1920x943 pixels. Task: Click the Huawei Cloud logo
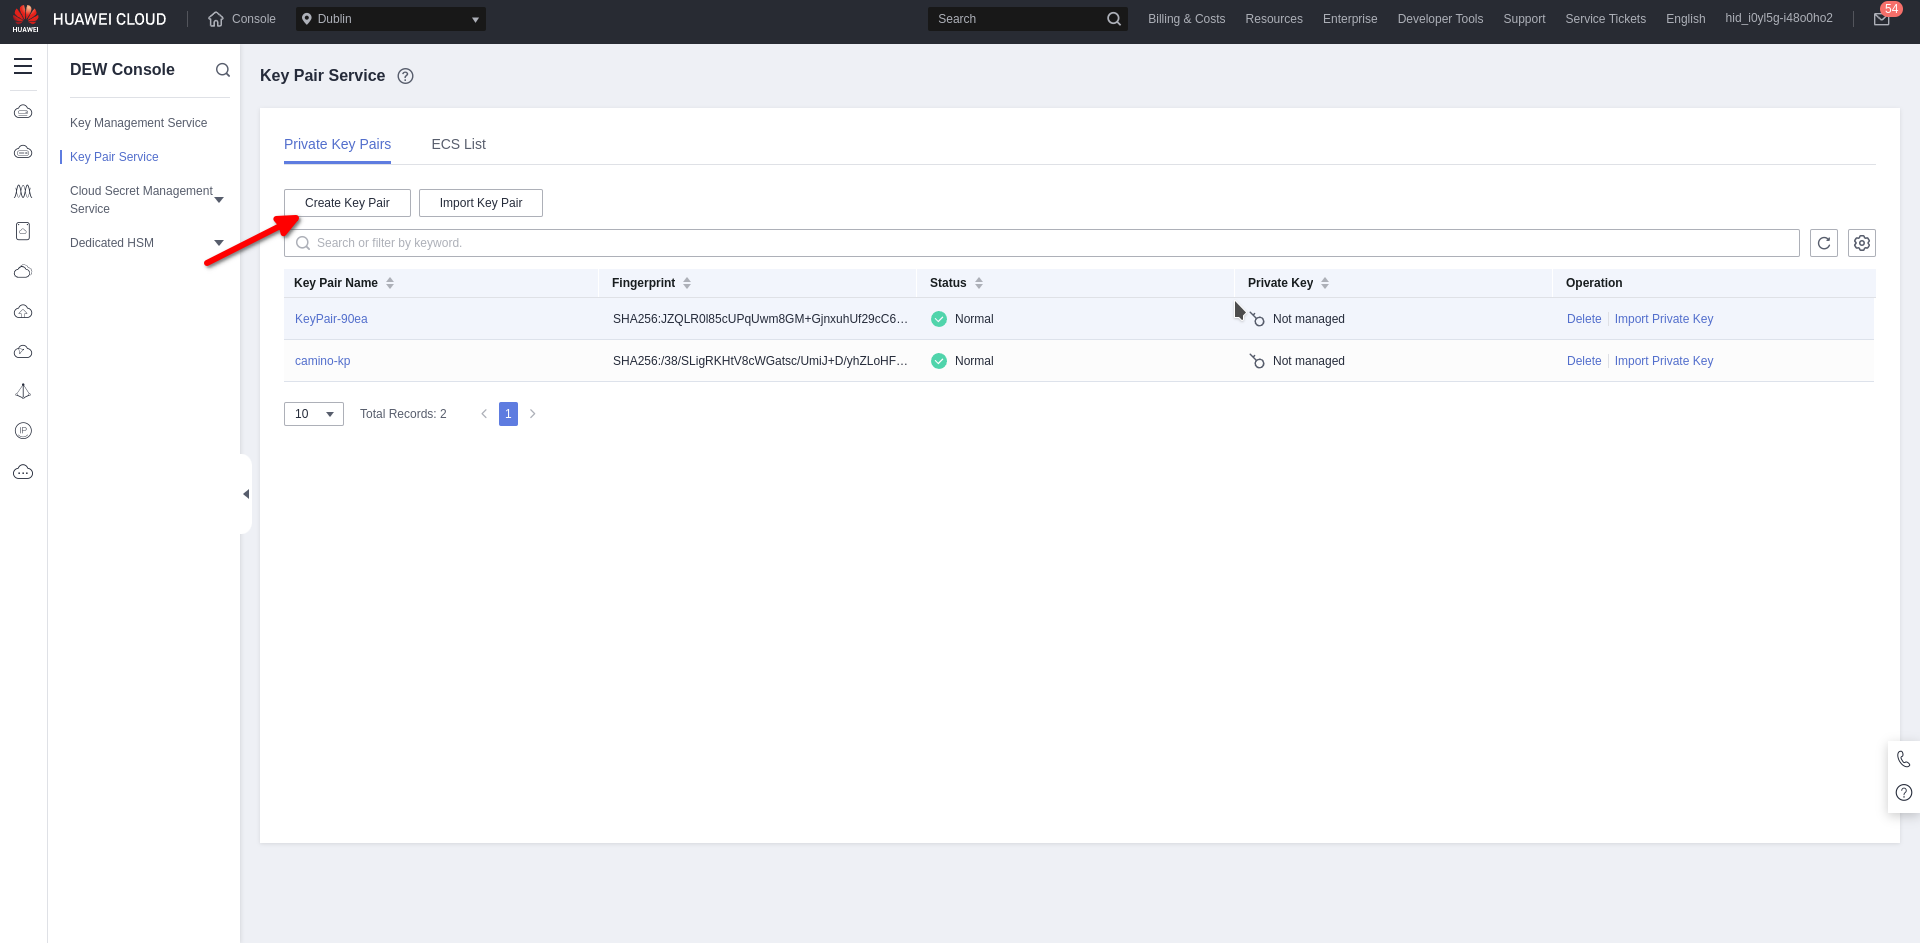(x=88, y=19)
